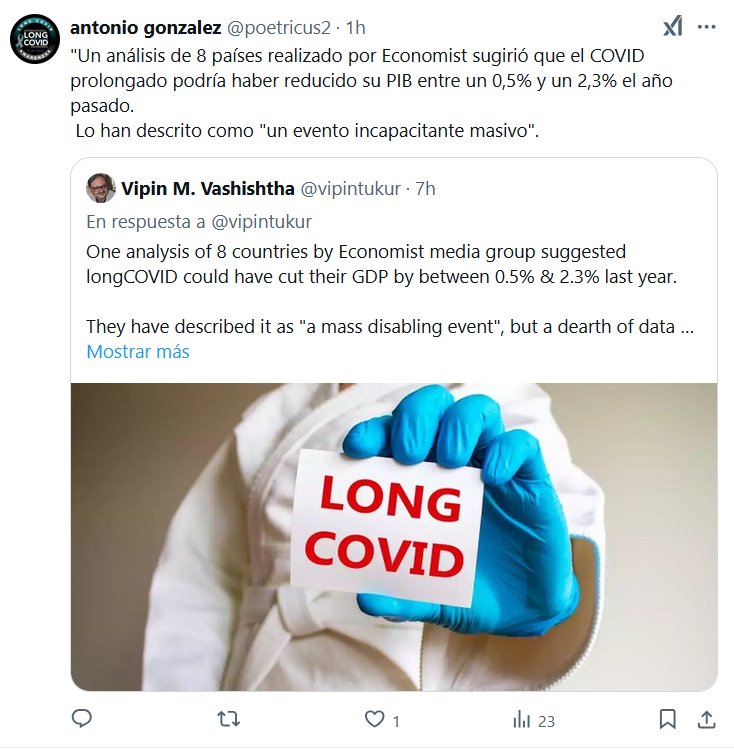Expand quoted tweet with Mostrar más
734x750 pixels.
coord(138,352)
